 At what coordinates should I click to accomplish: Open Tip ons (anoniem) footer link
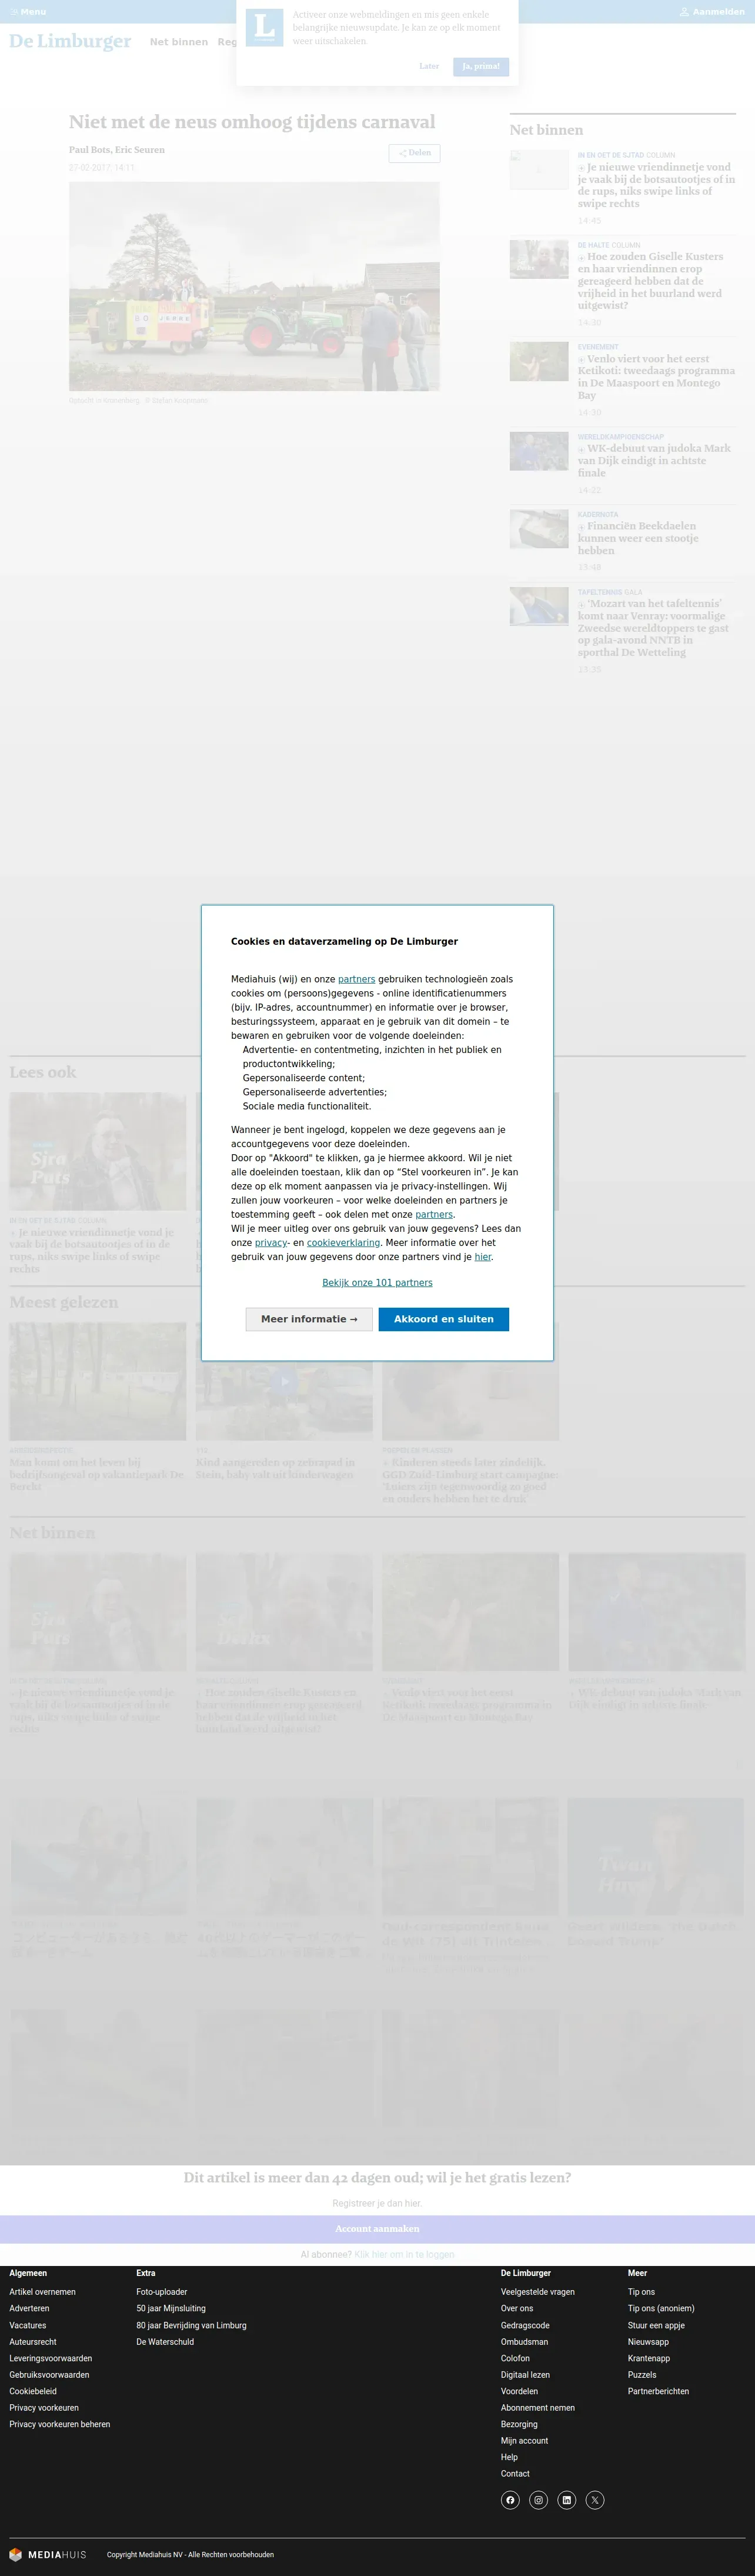point(661,2309)
